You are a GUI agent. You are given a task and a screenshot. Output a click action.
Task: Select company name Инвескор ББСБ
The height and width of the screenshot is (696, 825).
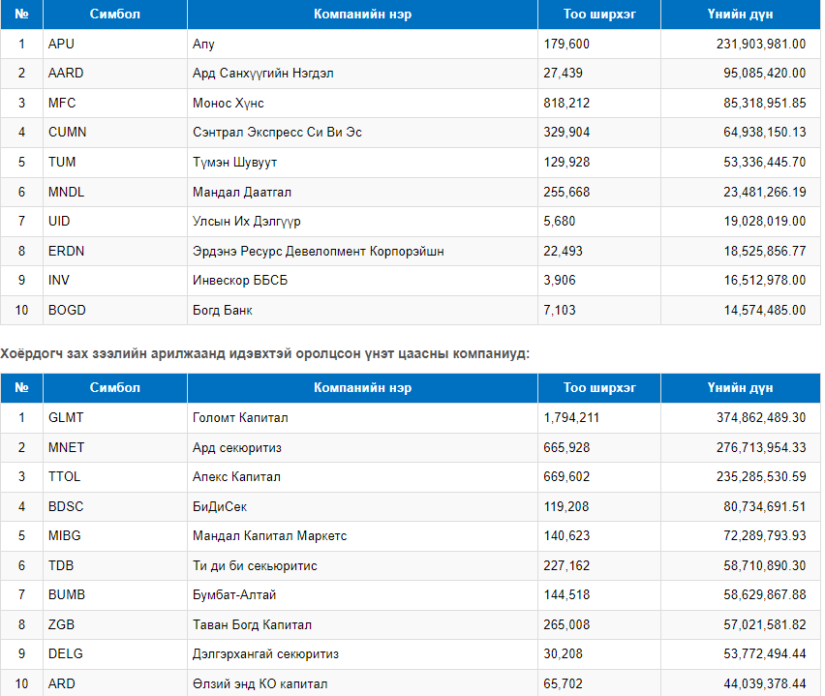(240, 280)
